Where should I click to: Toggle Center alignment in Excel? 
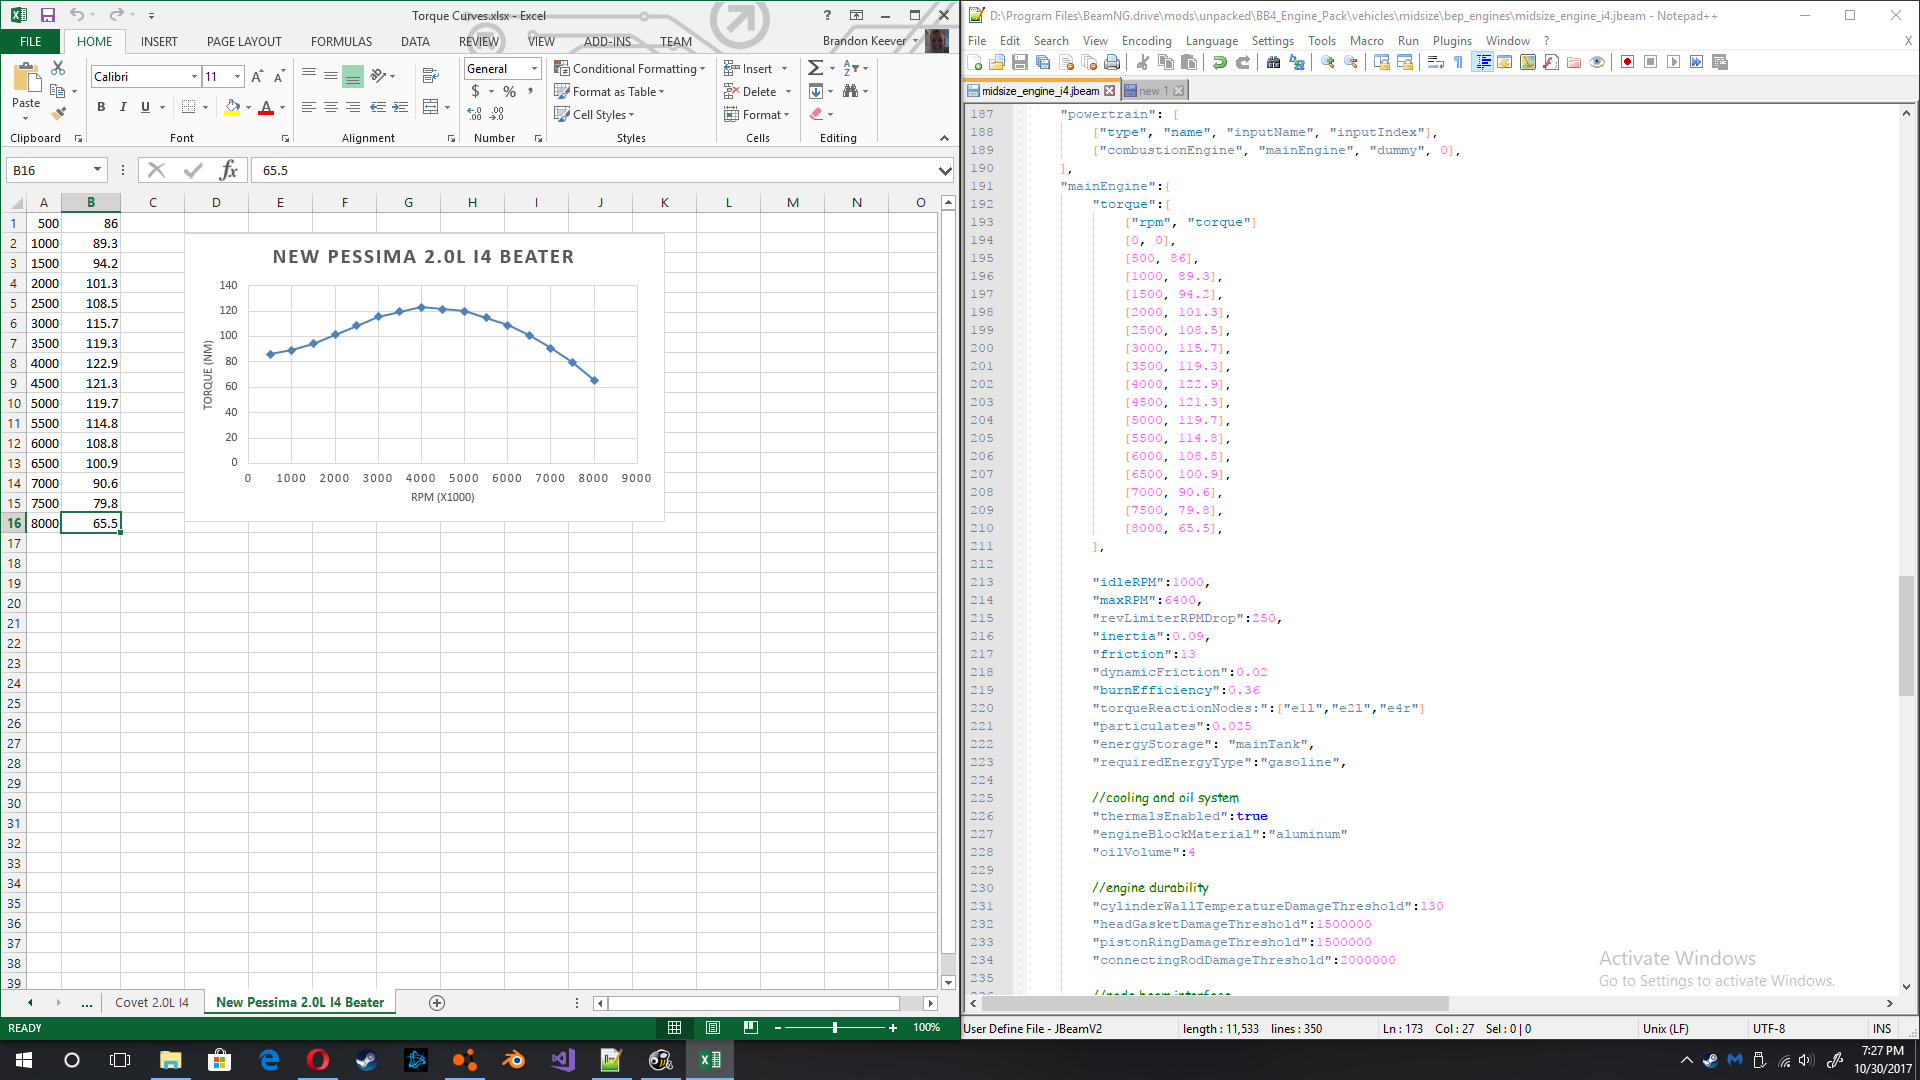tap(331, 107)
